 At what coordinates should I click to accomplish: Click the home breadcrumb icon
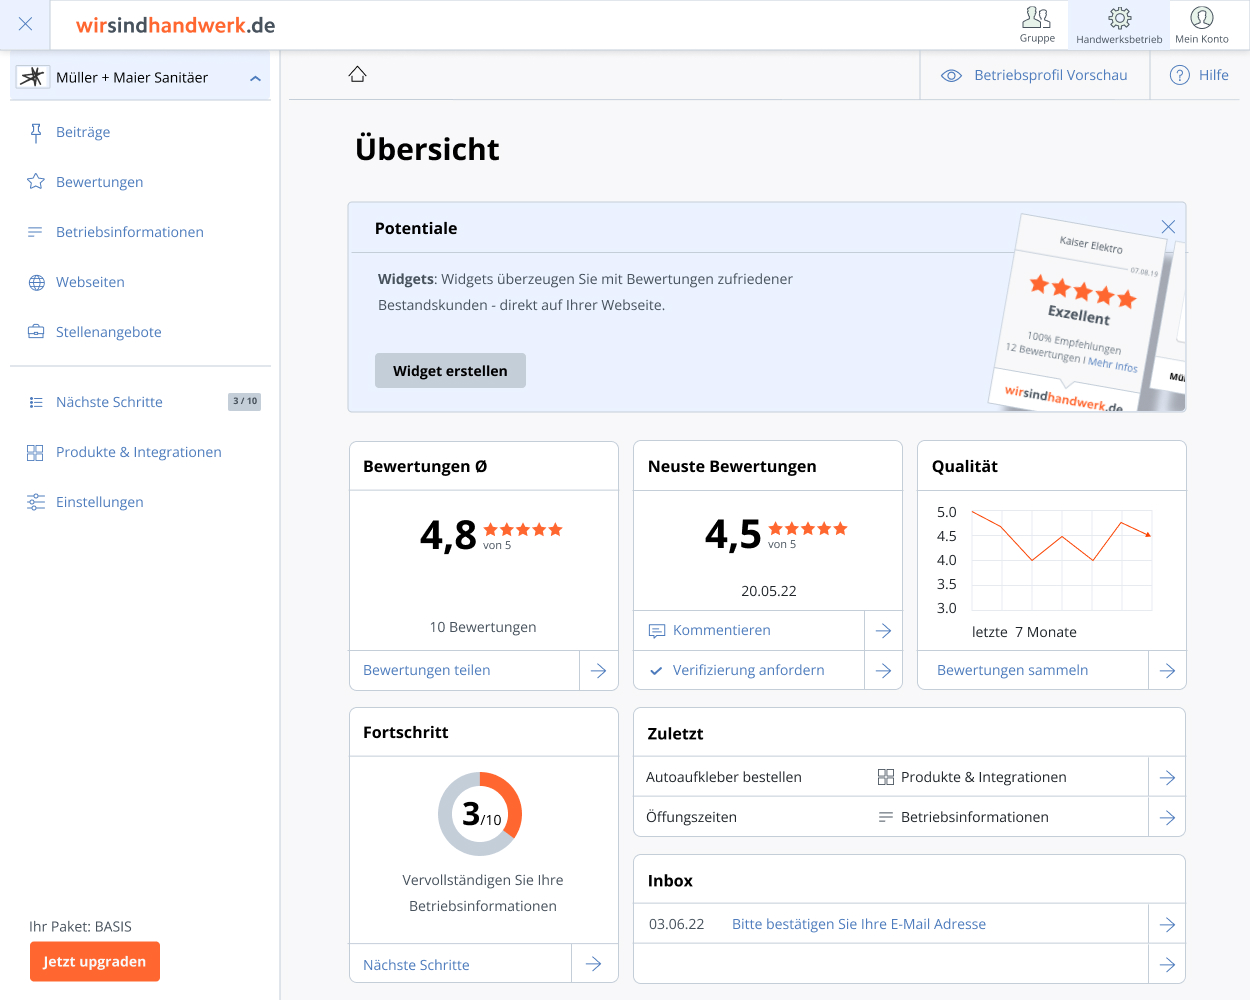358,74
